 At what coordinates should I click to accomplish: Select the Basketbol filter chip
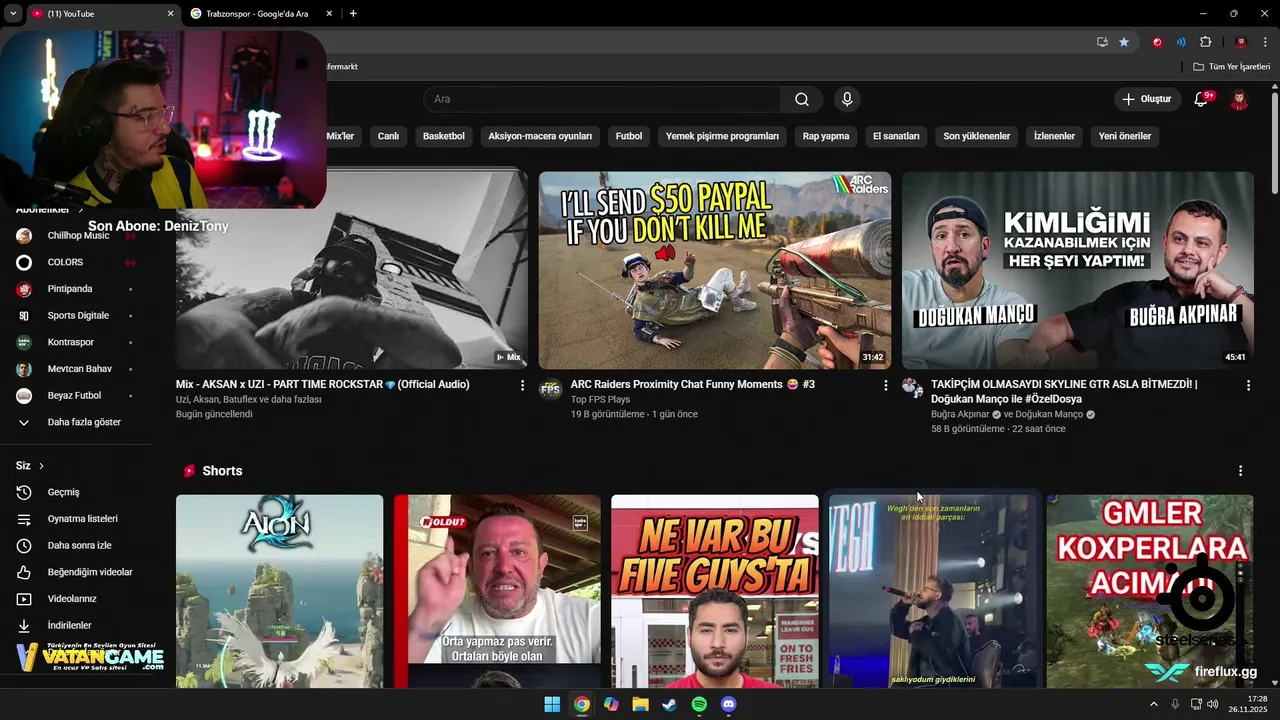pos(444,136)
